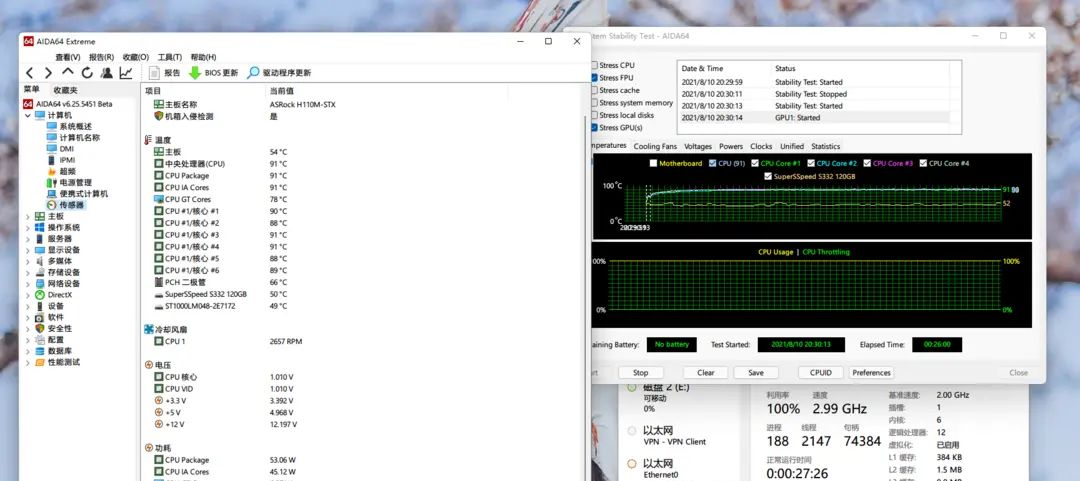Click the up-level arrow icon in AIDA64 toolbar
The height and width of the screenshot is (481, 1080).
coord(68,72)
